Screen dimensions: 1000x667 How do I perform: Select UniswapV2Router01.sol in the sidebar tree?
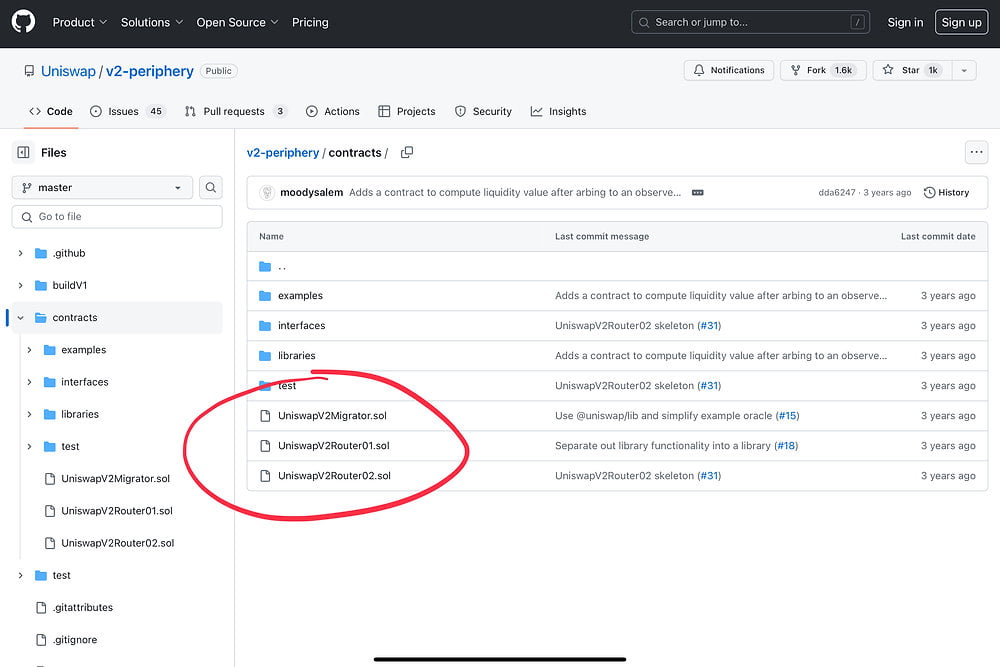[117, 511]
